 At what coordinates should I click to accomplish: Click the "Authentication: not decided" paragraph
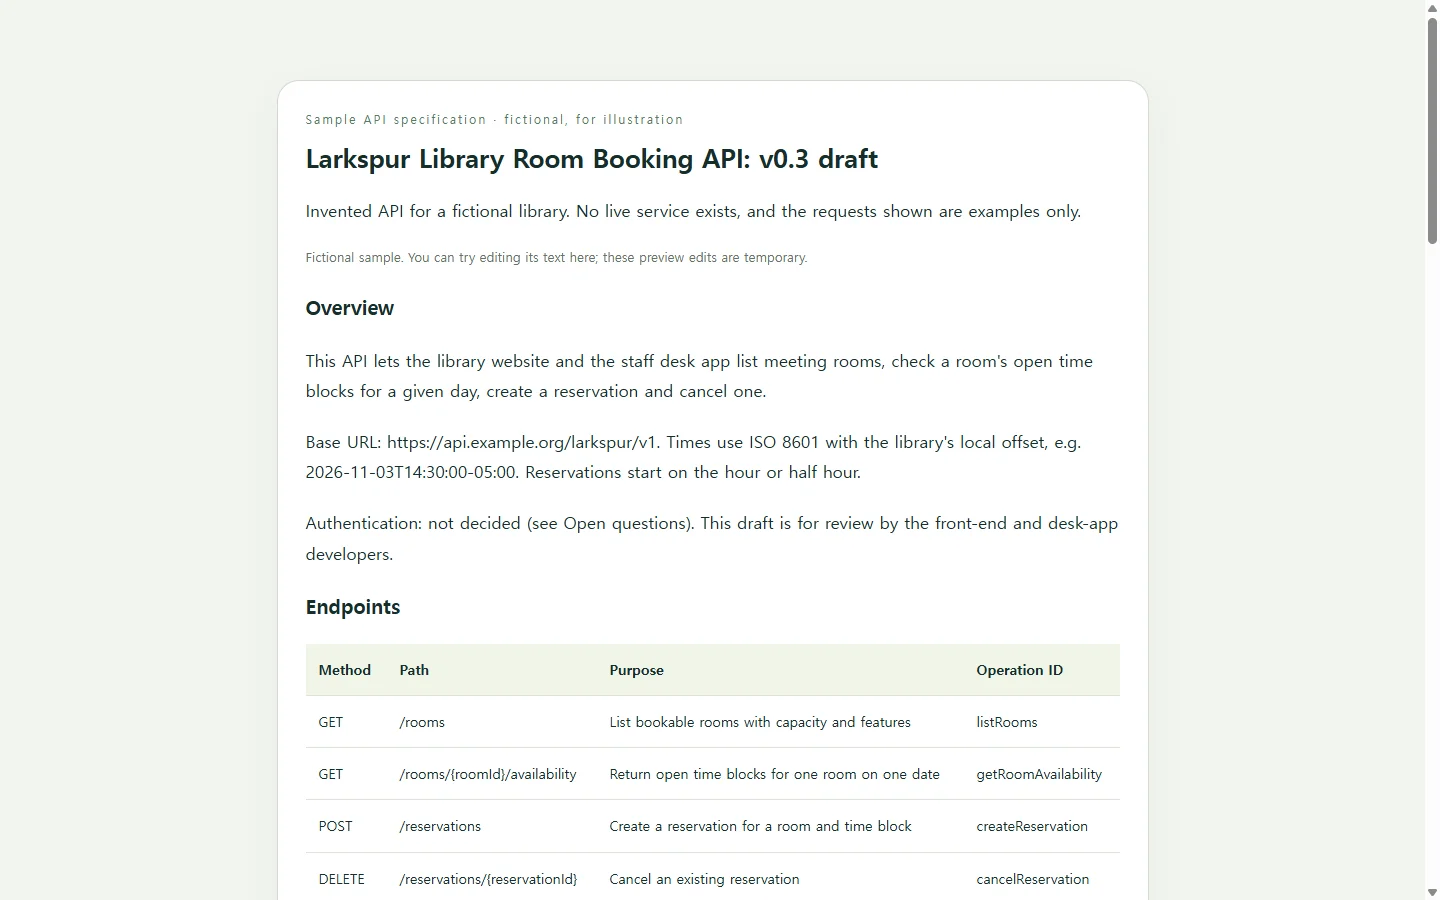click(x=712, y=538)
